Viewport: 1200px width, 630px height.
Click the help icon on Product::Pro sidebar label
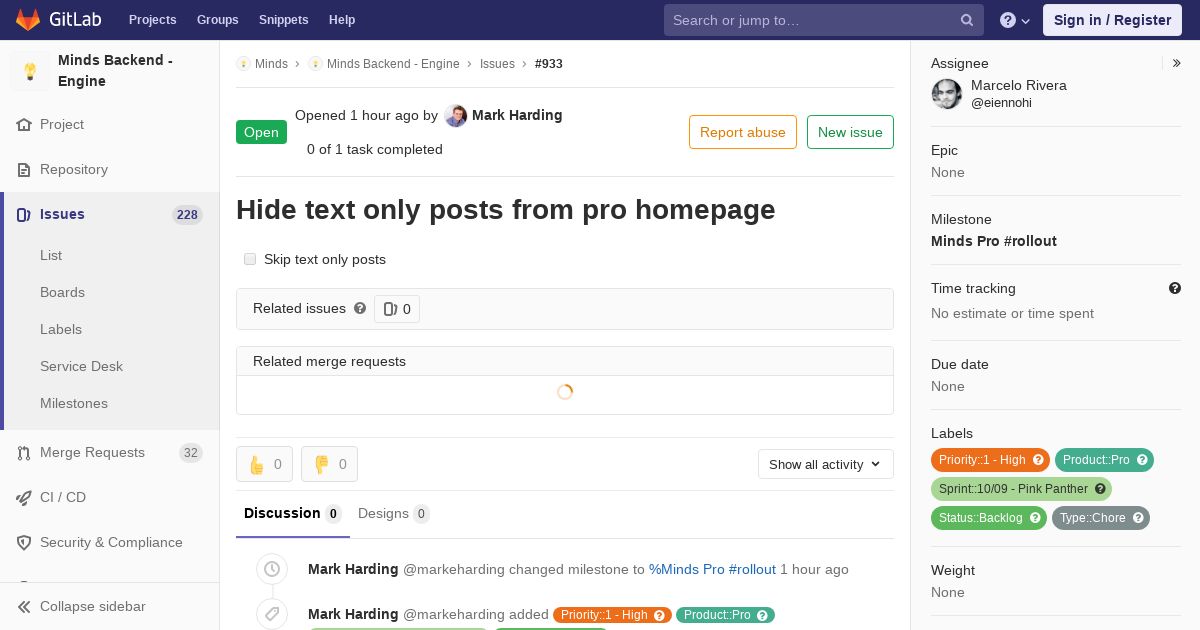(1142, 460)
